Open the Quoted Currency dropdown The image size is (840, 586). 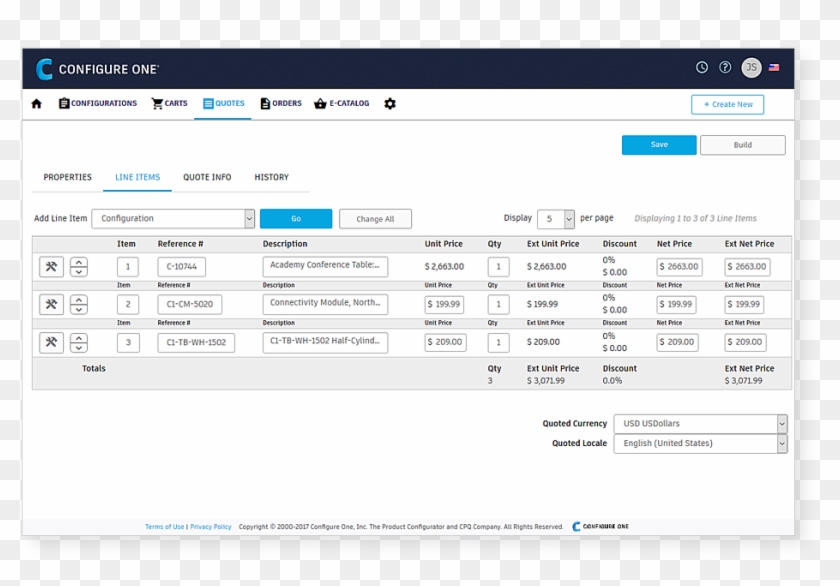pos(781,424)
